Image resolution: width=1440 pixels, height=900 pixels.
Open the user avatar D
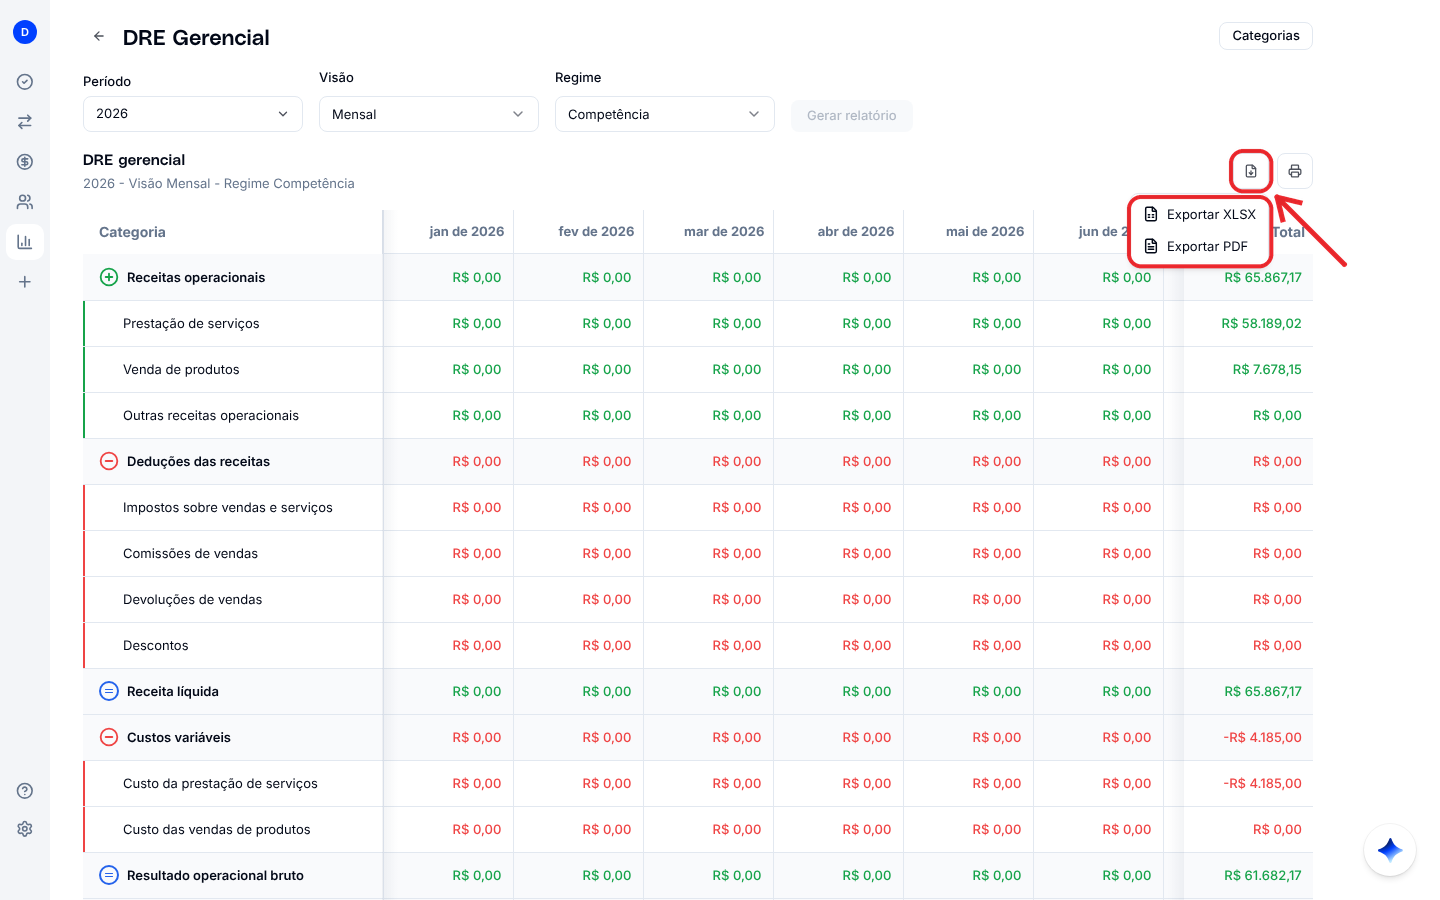(25, 32)
